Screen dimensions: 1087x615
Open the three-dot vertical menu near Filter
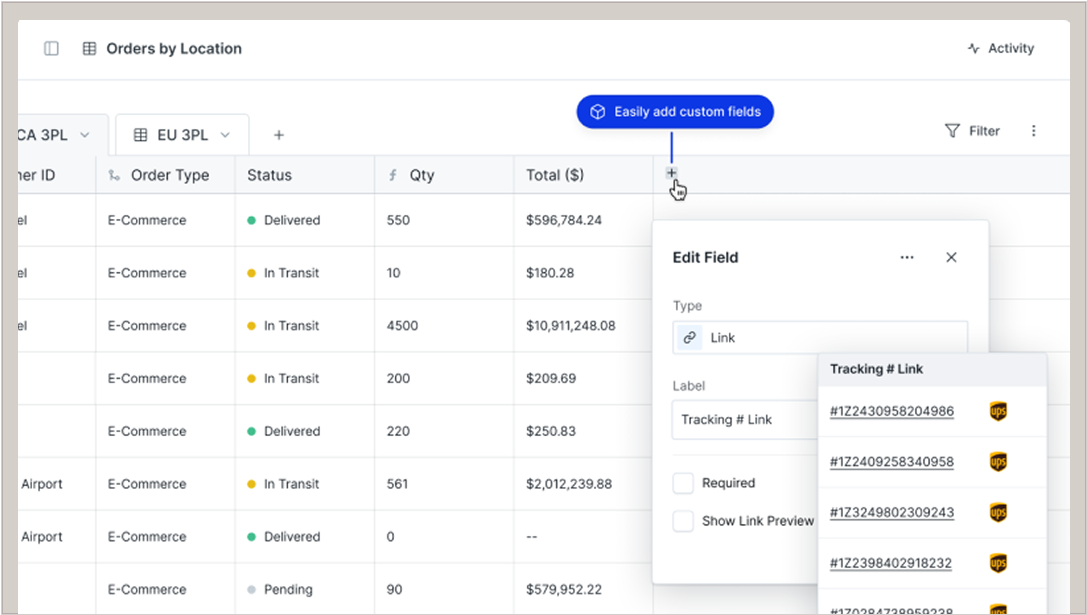pyautogui.click(x=1034, y=131)
